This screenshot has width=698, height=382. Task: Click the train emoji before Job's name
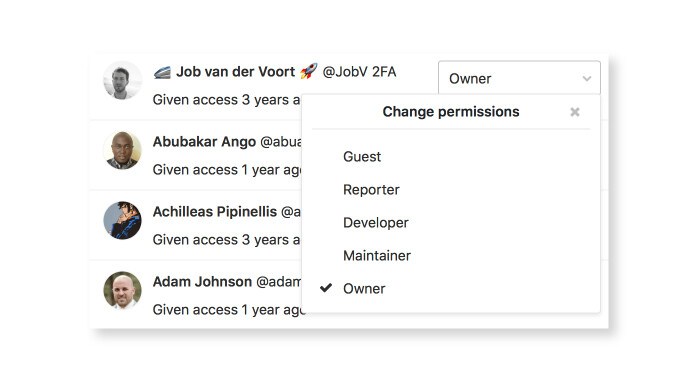[x=162, y=72]
